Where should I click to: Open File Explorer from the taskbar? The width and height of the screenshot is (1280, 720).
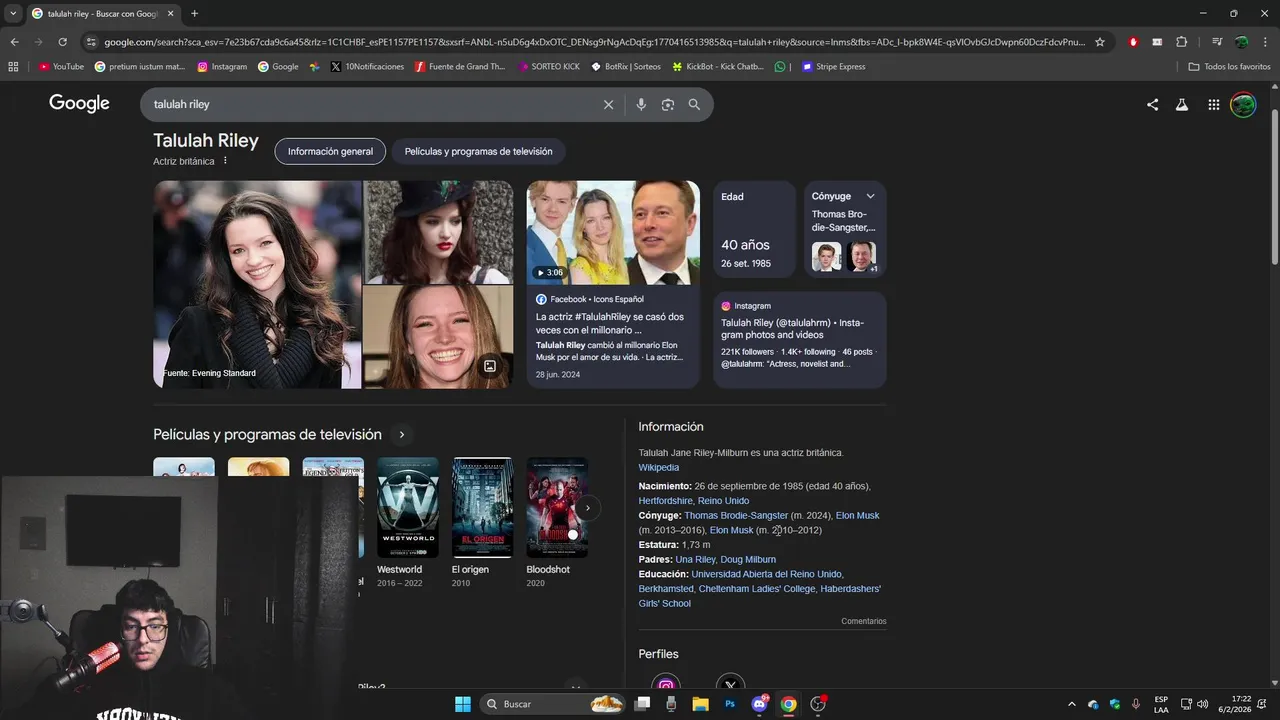click(x=700, y=704)
